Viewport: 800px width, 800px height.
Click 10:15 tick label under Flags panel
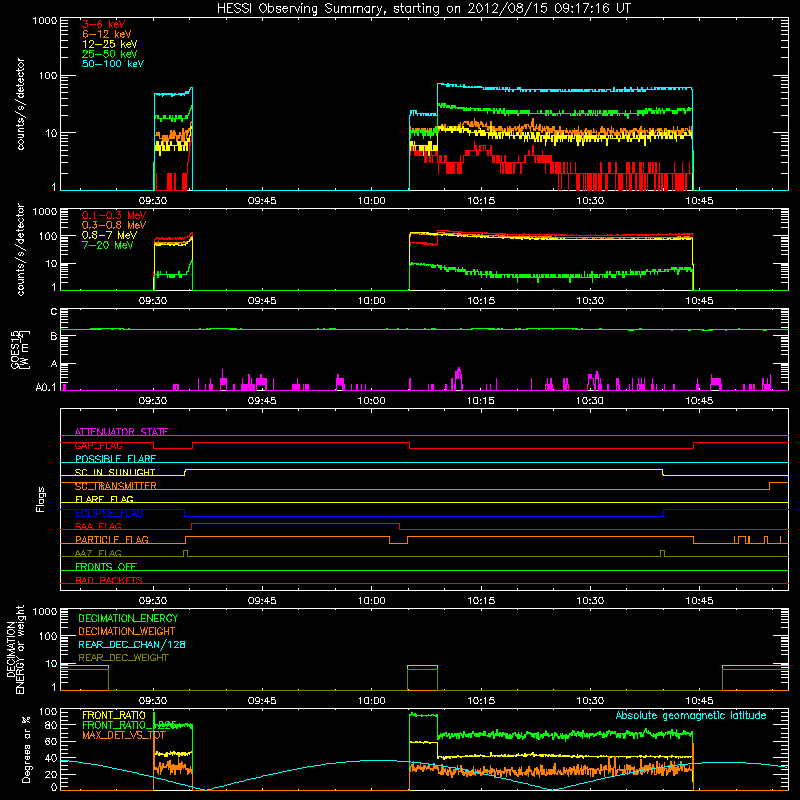tap(481, 601)
